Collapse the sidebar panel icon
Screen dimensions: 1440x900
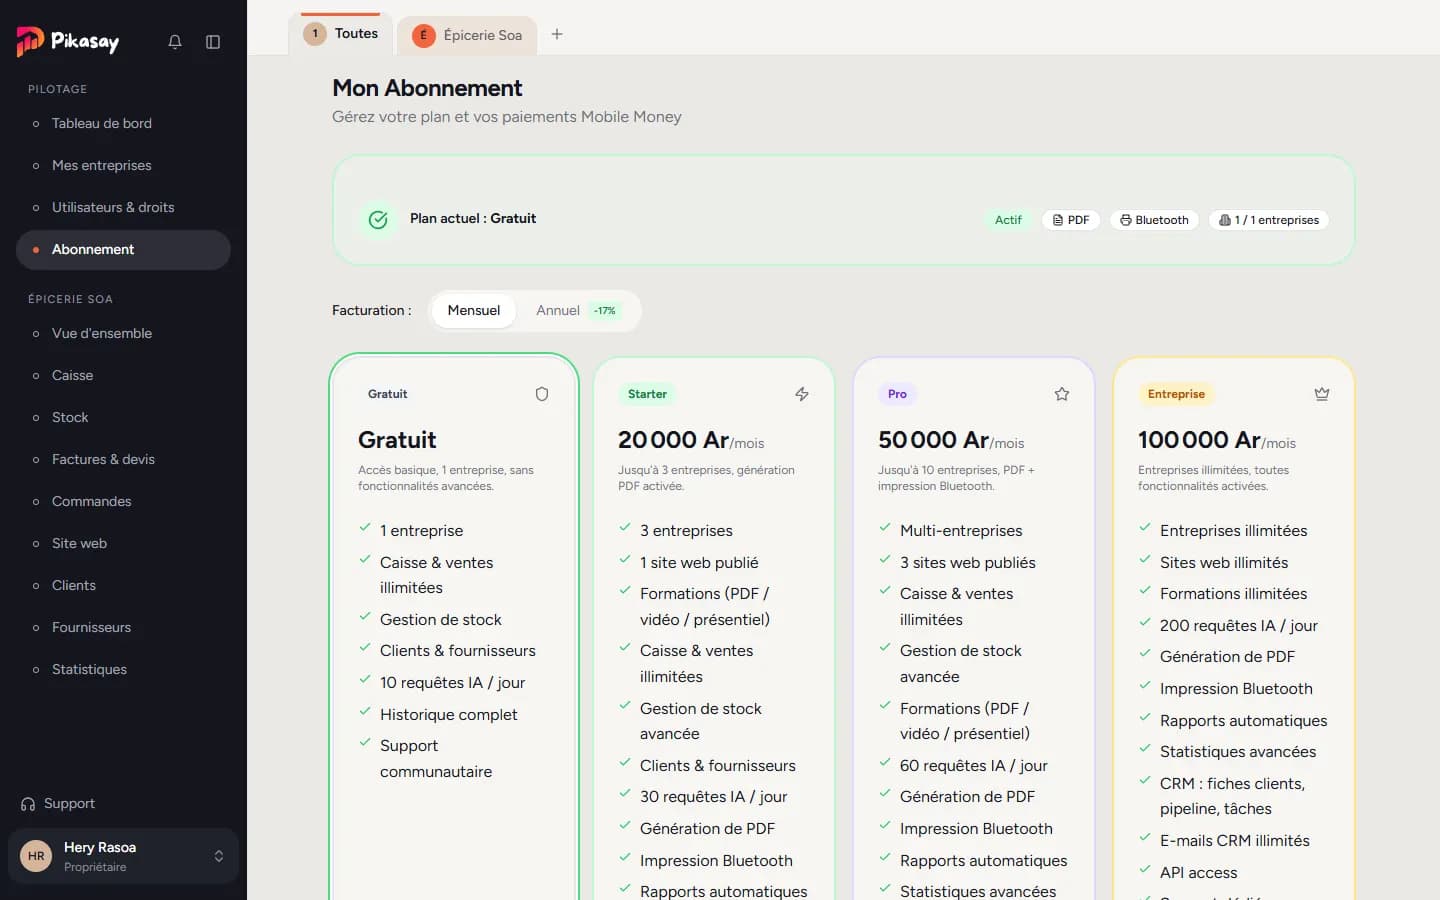click(x=213, y=42)
